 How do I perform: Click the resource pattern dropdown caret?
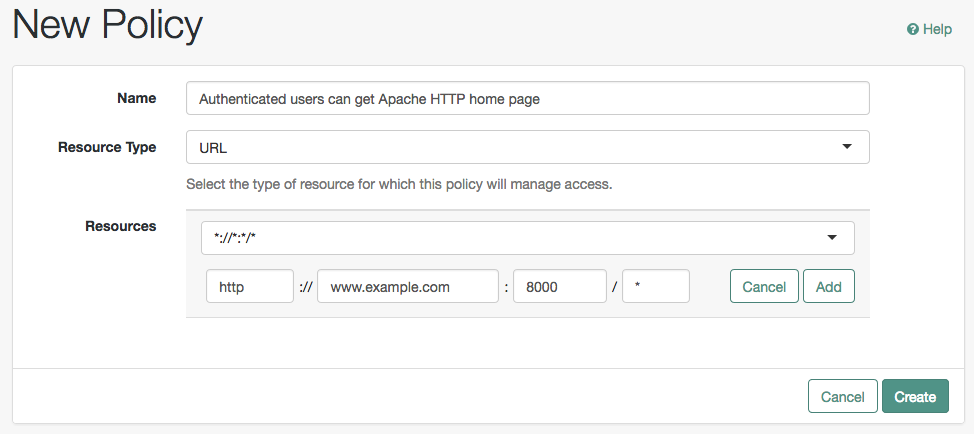coord(832,238)
